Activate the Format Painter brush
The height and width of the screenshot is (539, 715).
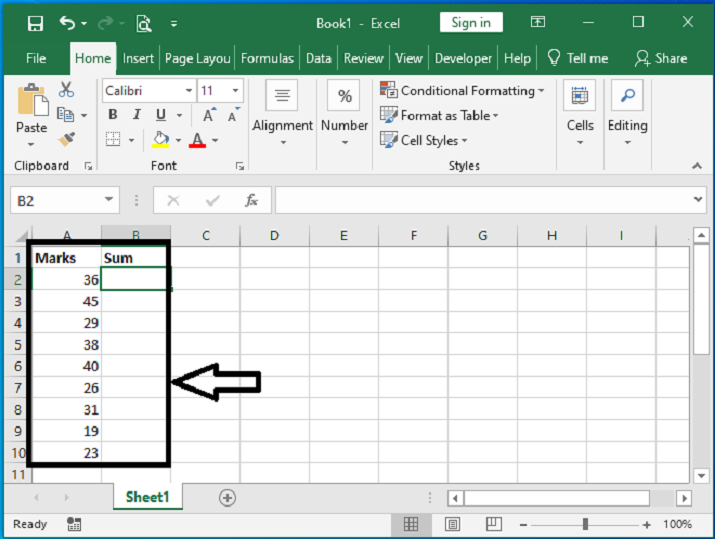(x=67, y=139)
